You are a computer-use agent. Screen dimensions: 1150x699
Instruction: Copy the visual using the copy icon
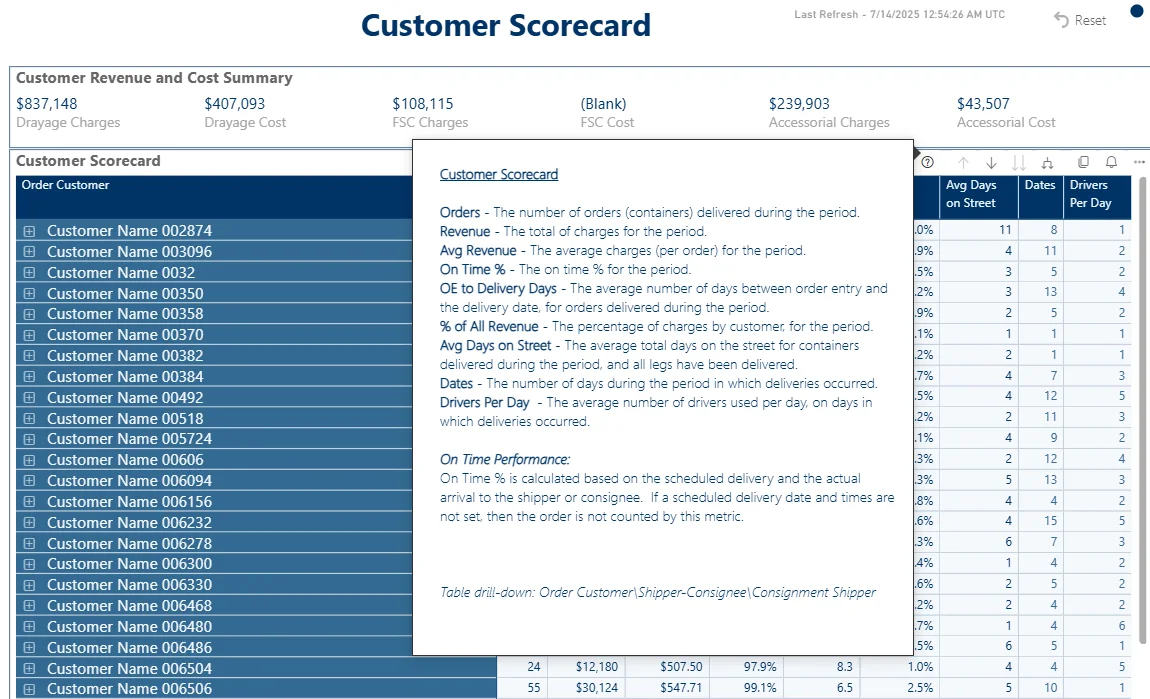tap(1083, 162)
